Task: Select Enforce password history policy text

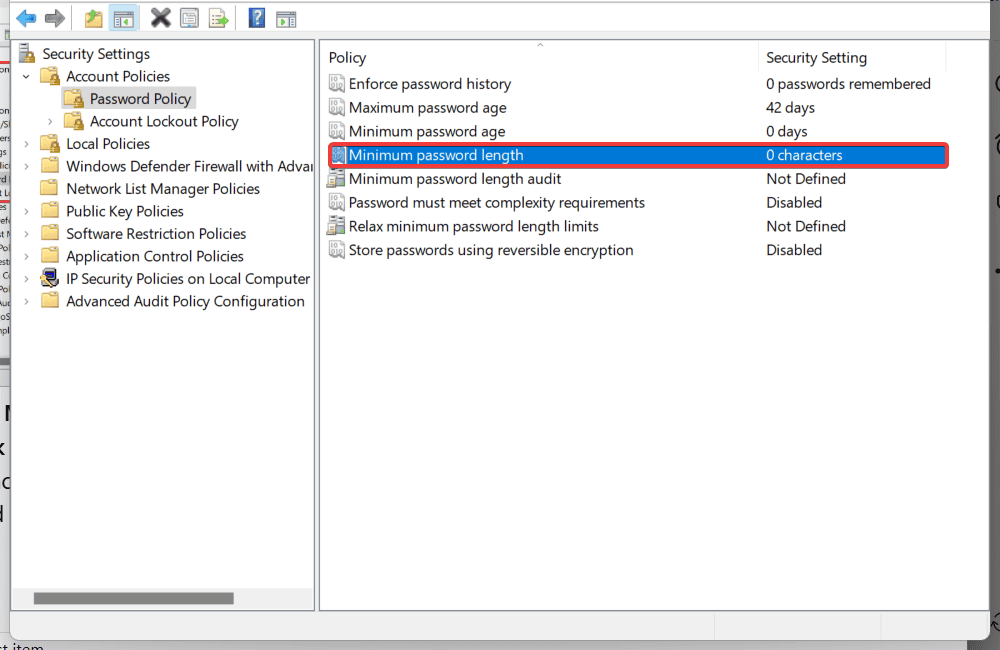Action: point(430,84)
